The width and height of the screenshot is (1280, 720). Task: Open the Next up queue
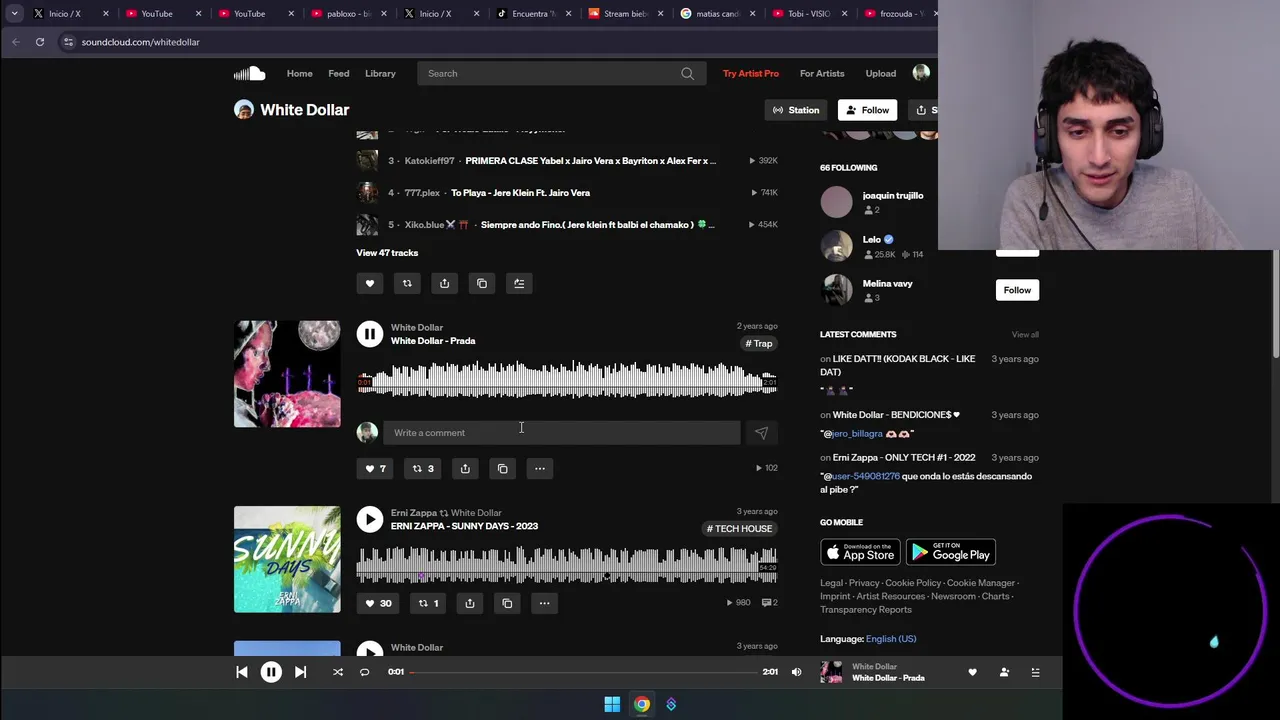click(x=1035, y=672)
